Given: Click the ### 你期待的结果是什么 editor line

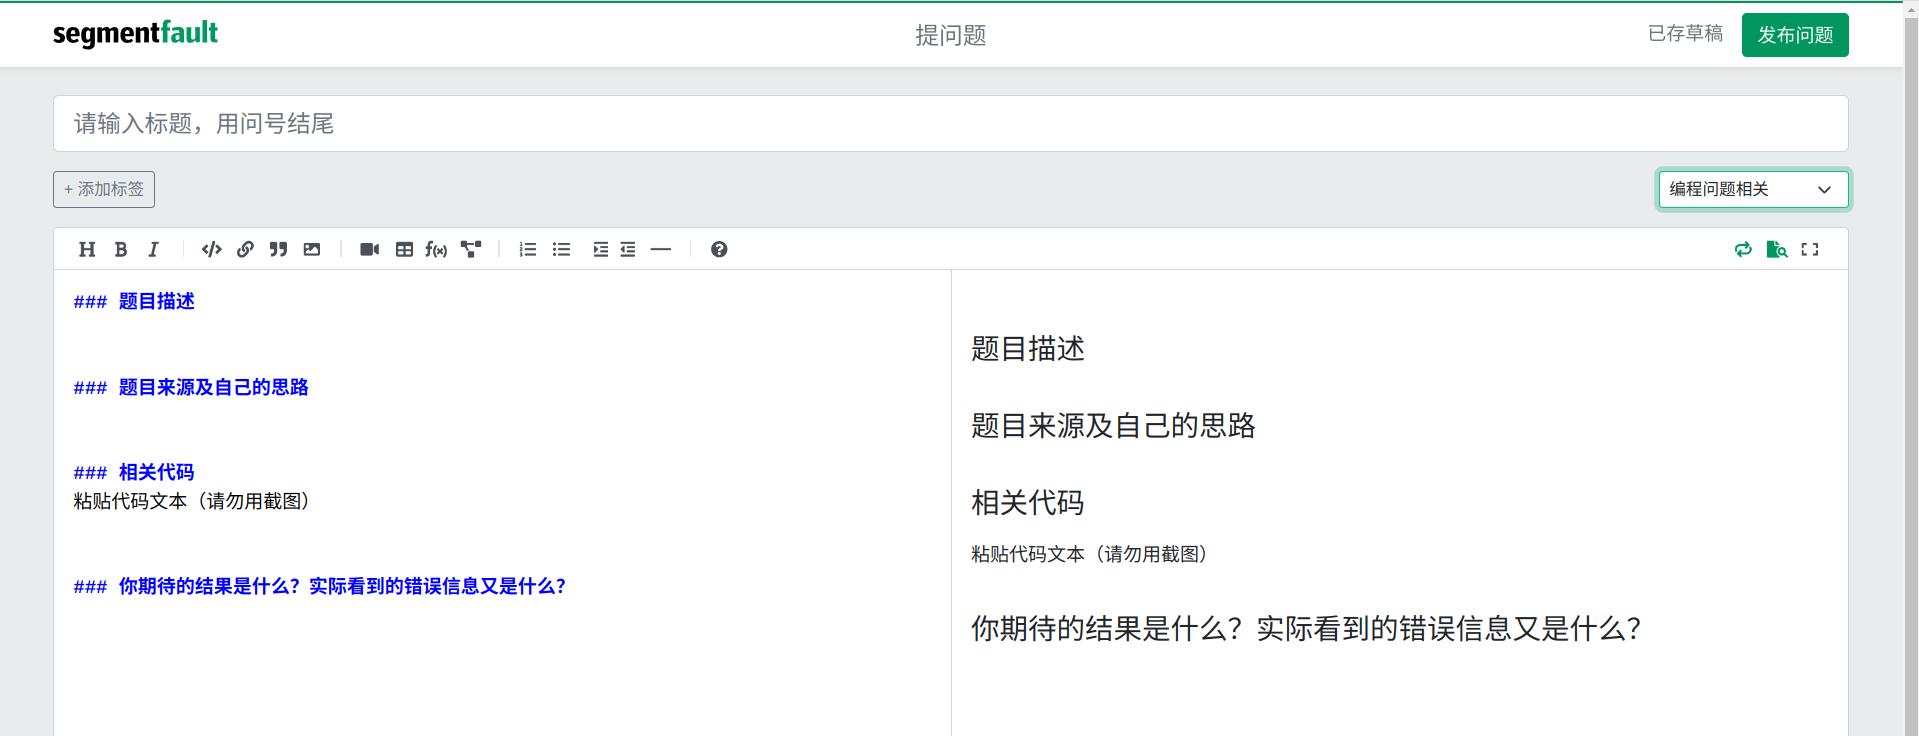Looking at the screenshot, I should (320, 586).
